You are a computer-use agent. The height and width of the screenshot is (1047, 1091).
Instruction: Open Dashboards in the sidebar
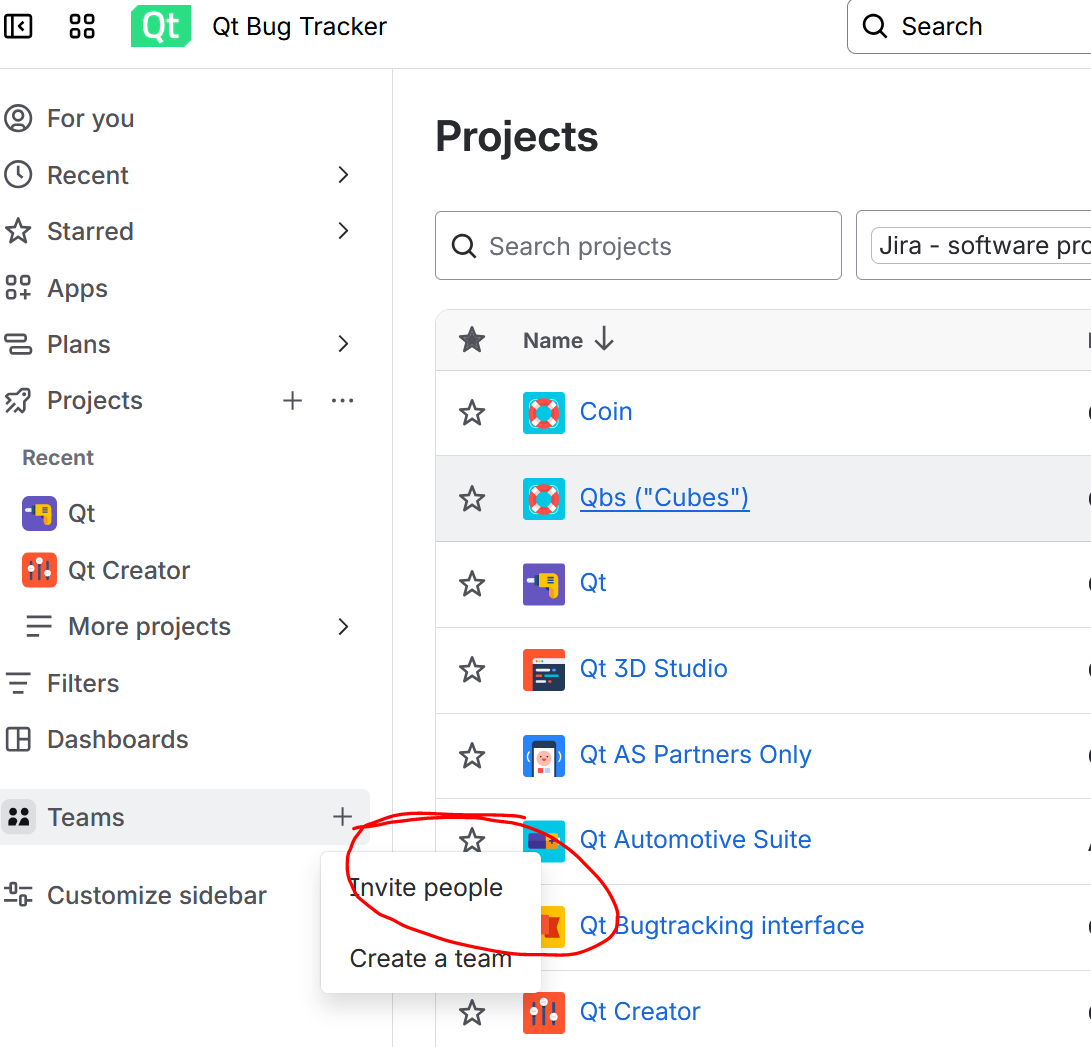pos(118,740)
